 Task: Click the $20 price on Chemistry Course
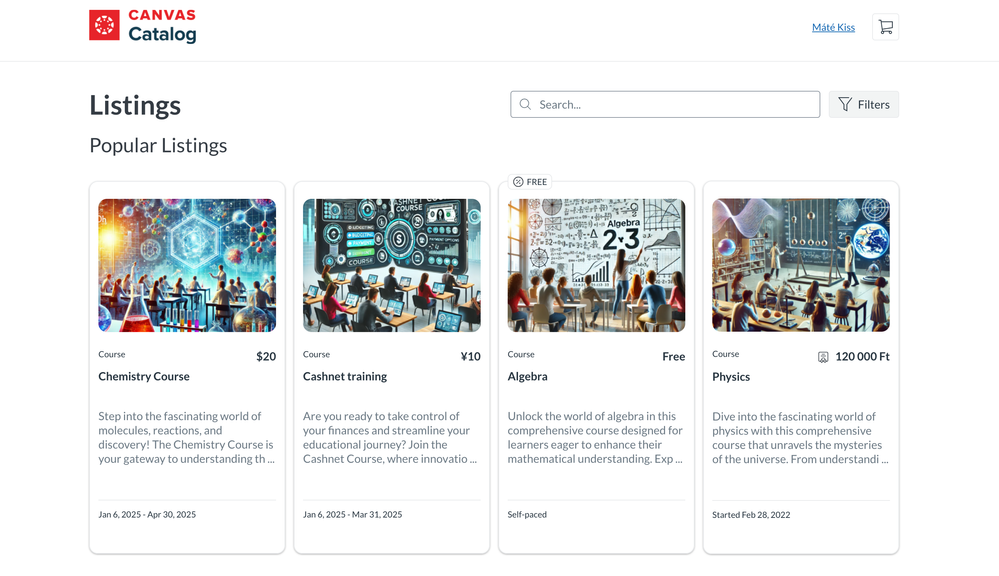(266, 356)
